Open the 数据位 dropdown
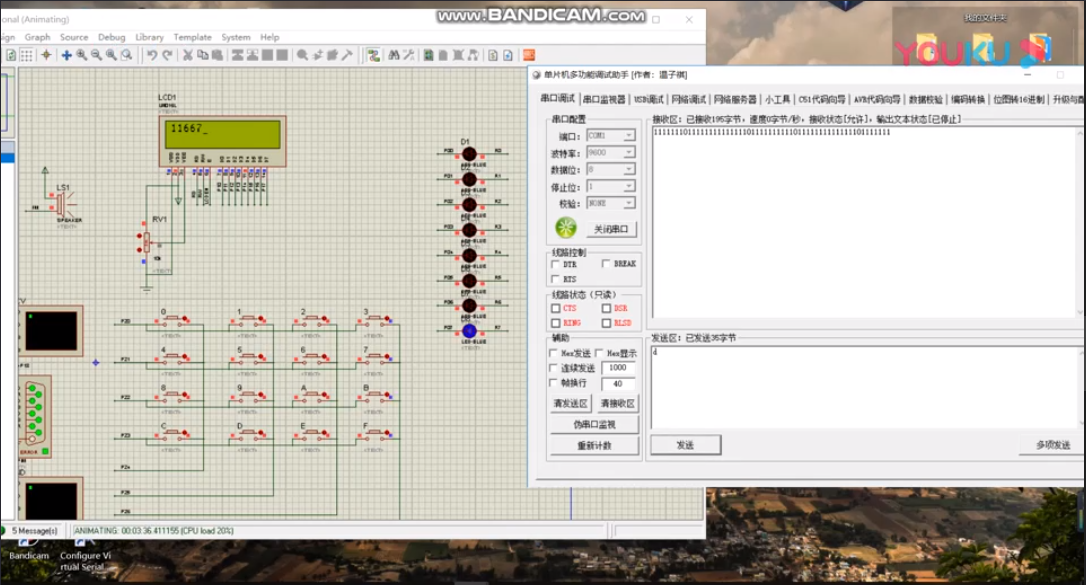This screenshot has height=585, width=1086. [x=611, y=170]
